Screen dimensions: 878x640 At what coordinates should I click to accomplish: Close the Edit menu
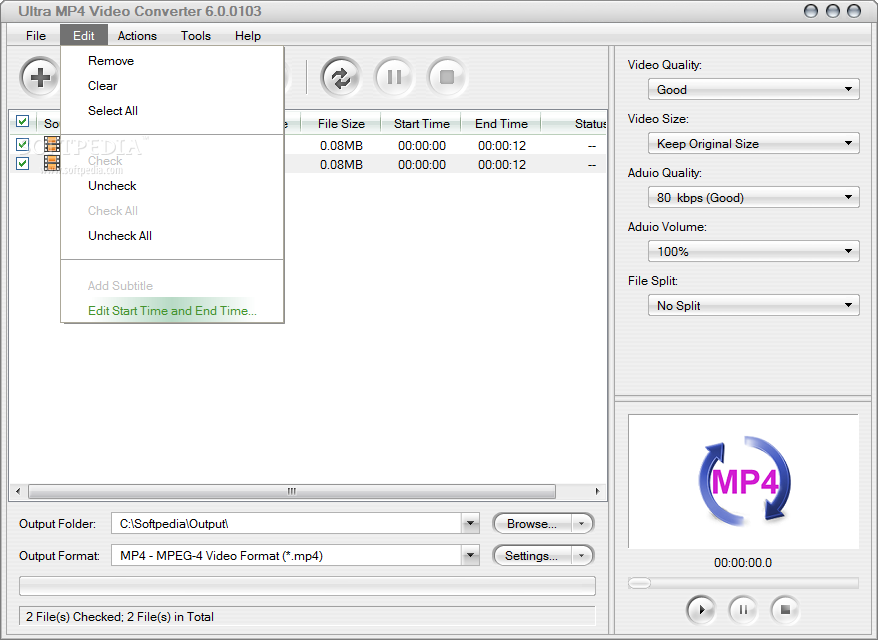pos(84,36)
